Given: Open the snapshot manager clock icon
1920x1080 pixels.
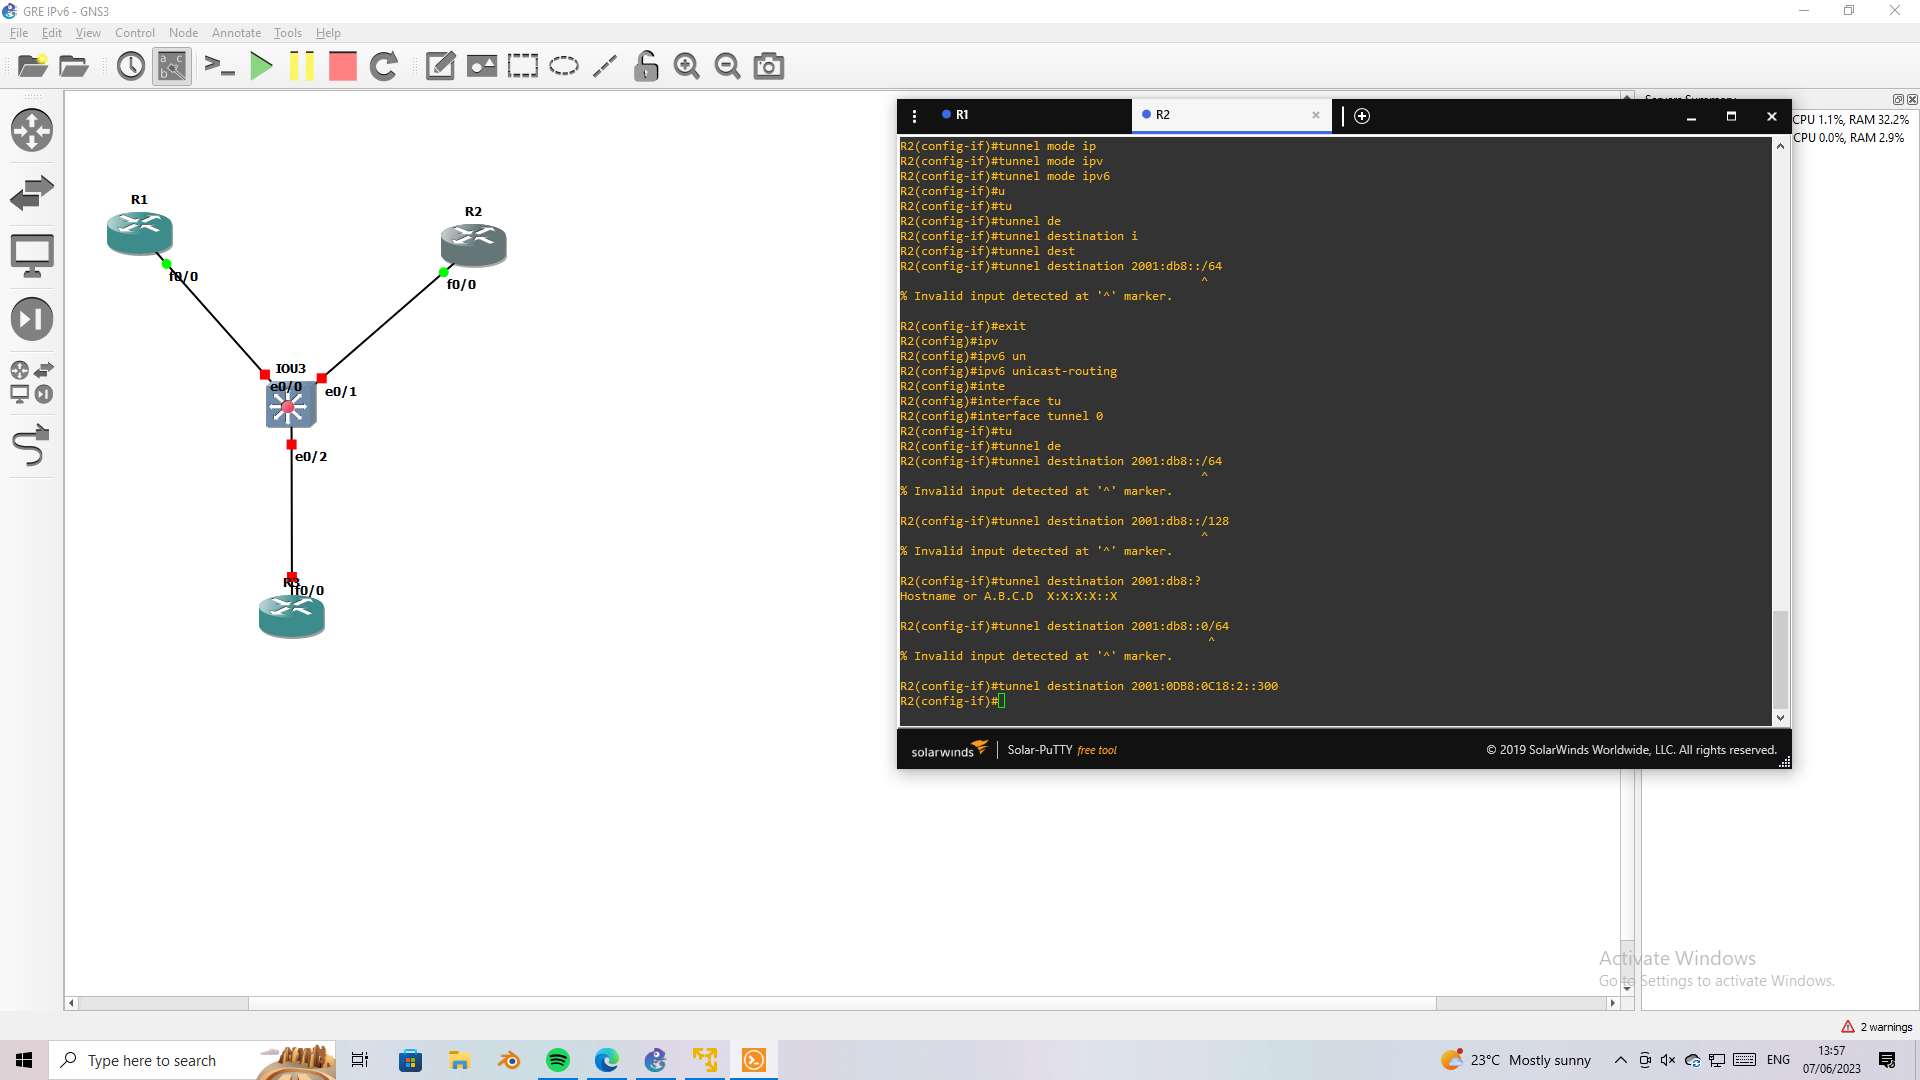Looking at the screenshot, I should click(130, 66).
